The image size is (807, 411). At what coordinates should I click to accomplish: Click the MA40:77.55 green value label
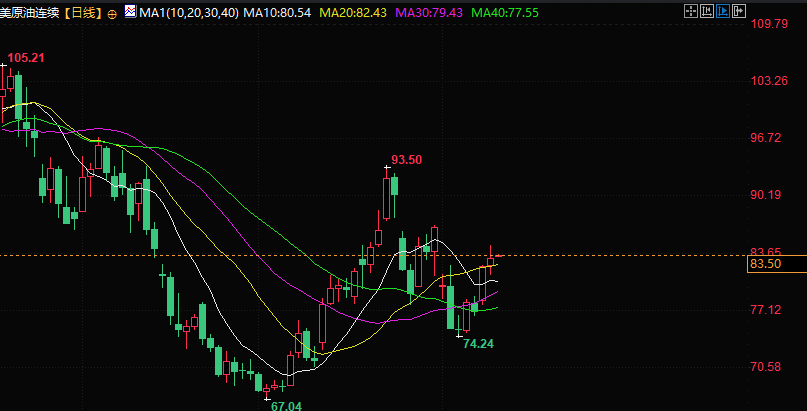[x=504, y=12]
